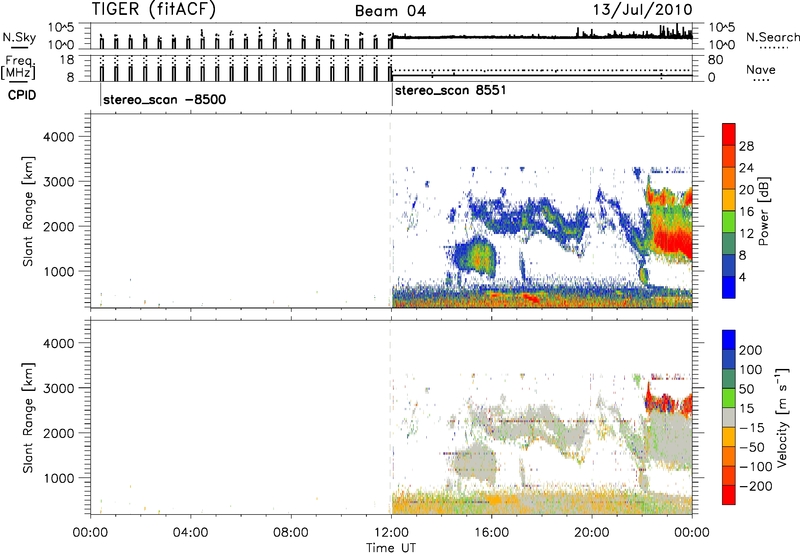Viewport: 800px width, 554px height.
Task: Select the "stereo_scan 8551" program label
Action: coord(451,91)
